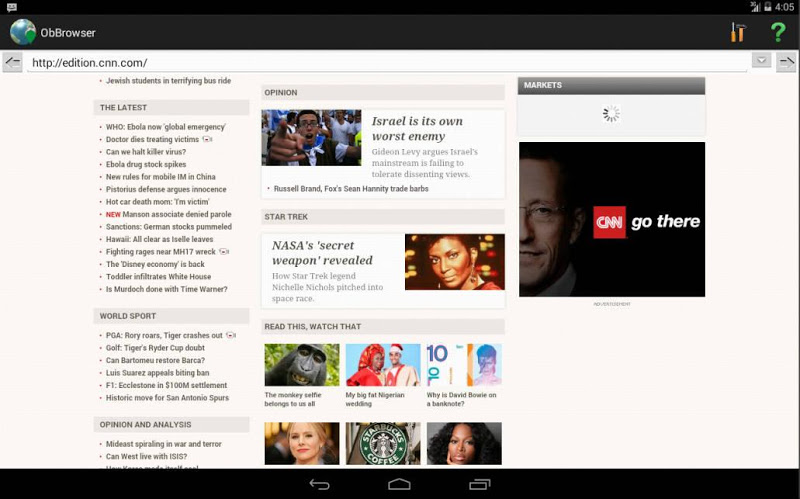
Task: Open 'Doctor dies treating victims' story
Action: [153, 139]
